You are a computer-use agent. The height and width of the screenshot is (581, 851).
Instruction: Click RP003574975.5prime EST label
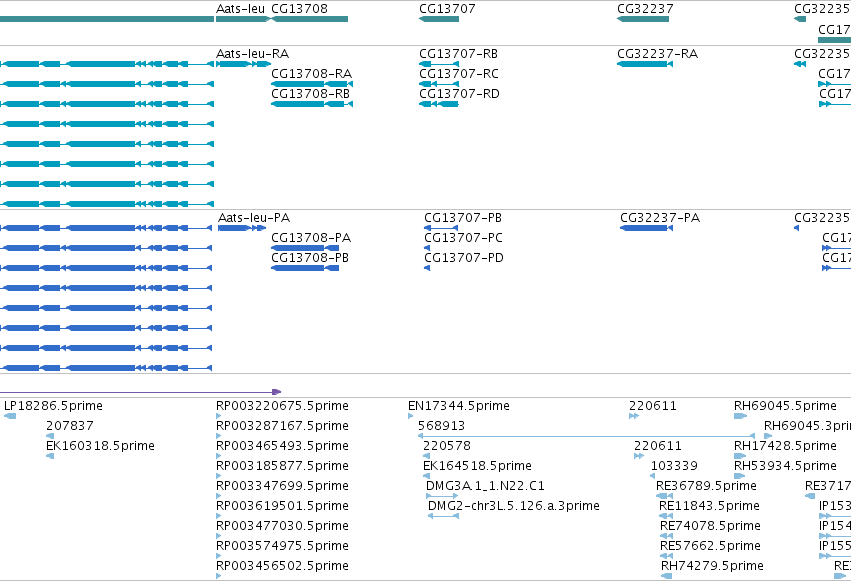pyautogui.click(x=282, y=546)
